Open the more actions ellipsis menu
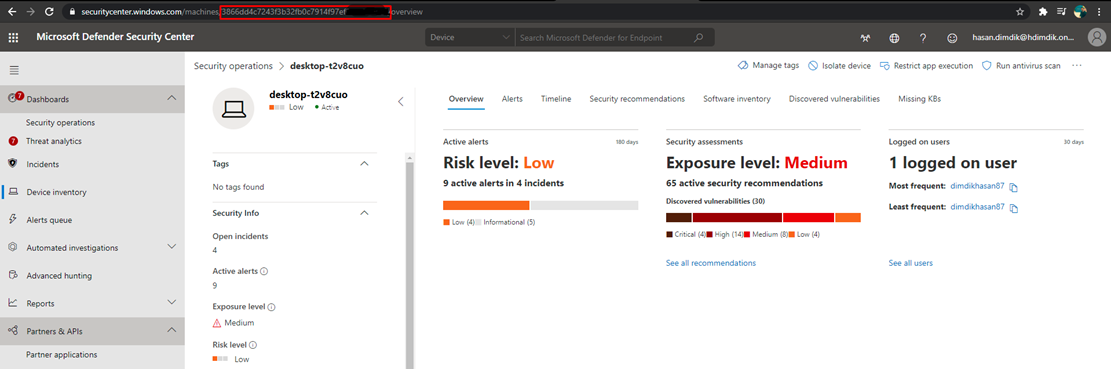This screenshot has height=369, width=1111. 1077,65
